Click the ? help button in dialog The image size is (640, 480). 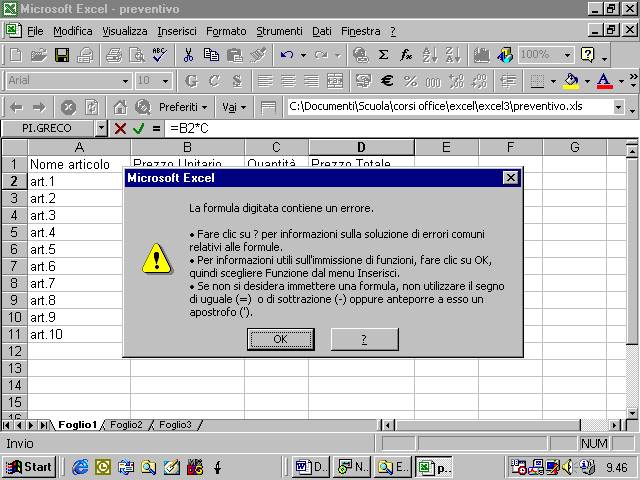point(364,339)
